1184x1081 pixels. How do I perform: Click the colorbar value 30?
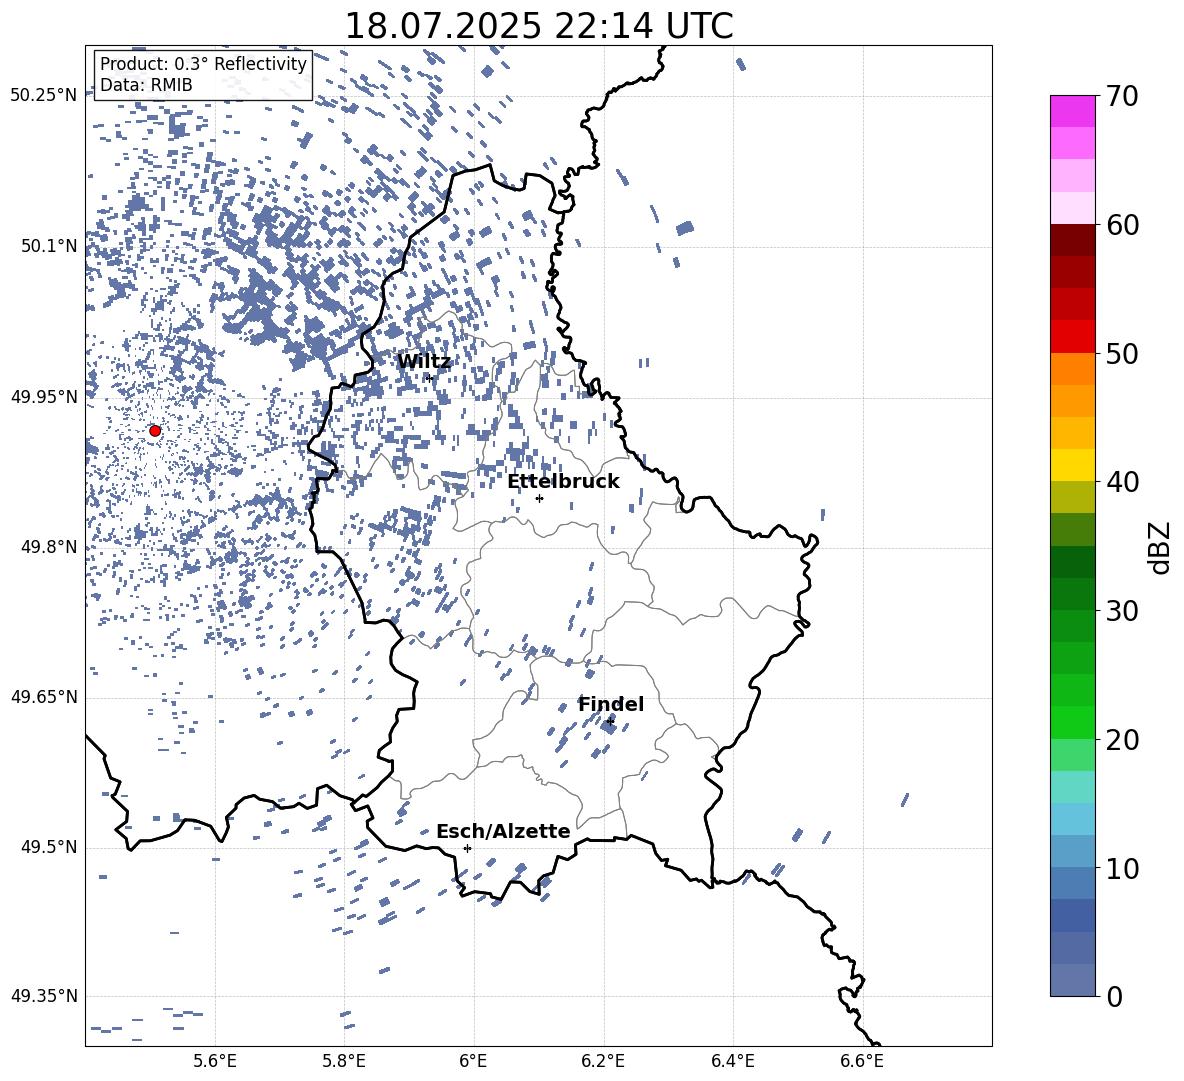(x=1123, y=611)
